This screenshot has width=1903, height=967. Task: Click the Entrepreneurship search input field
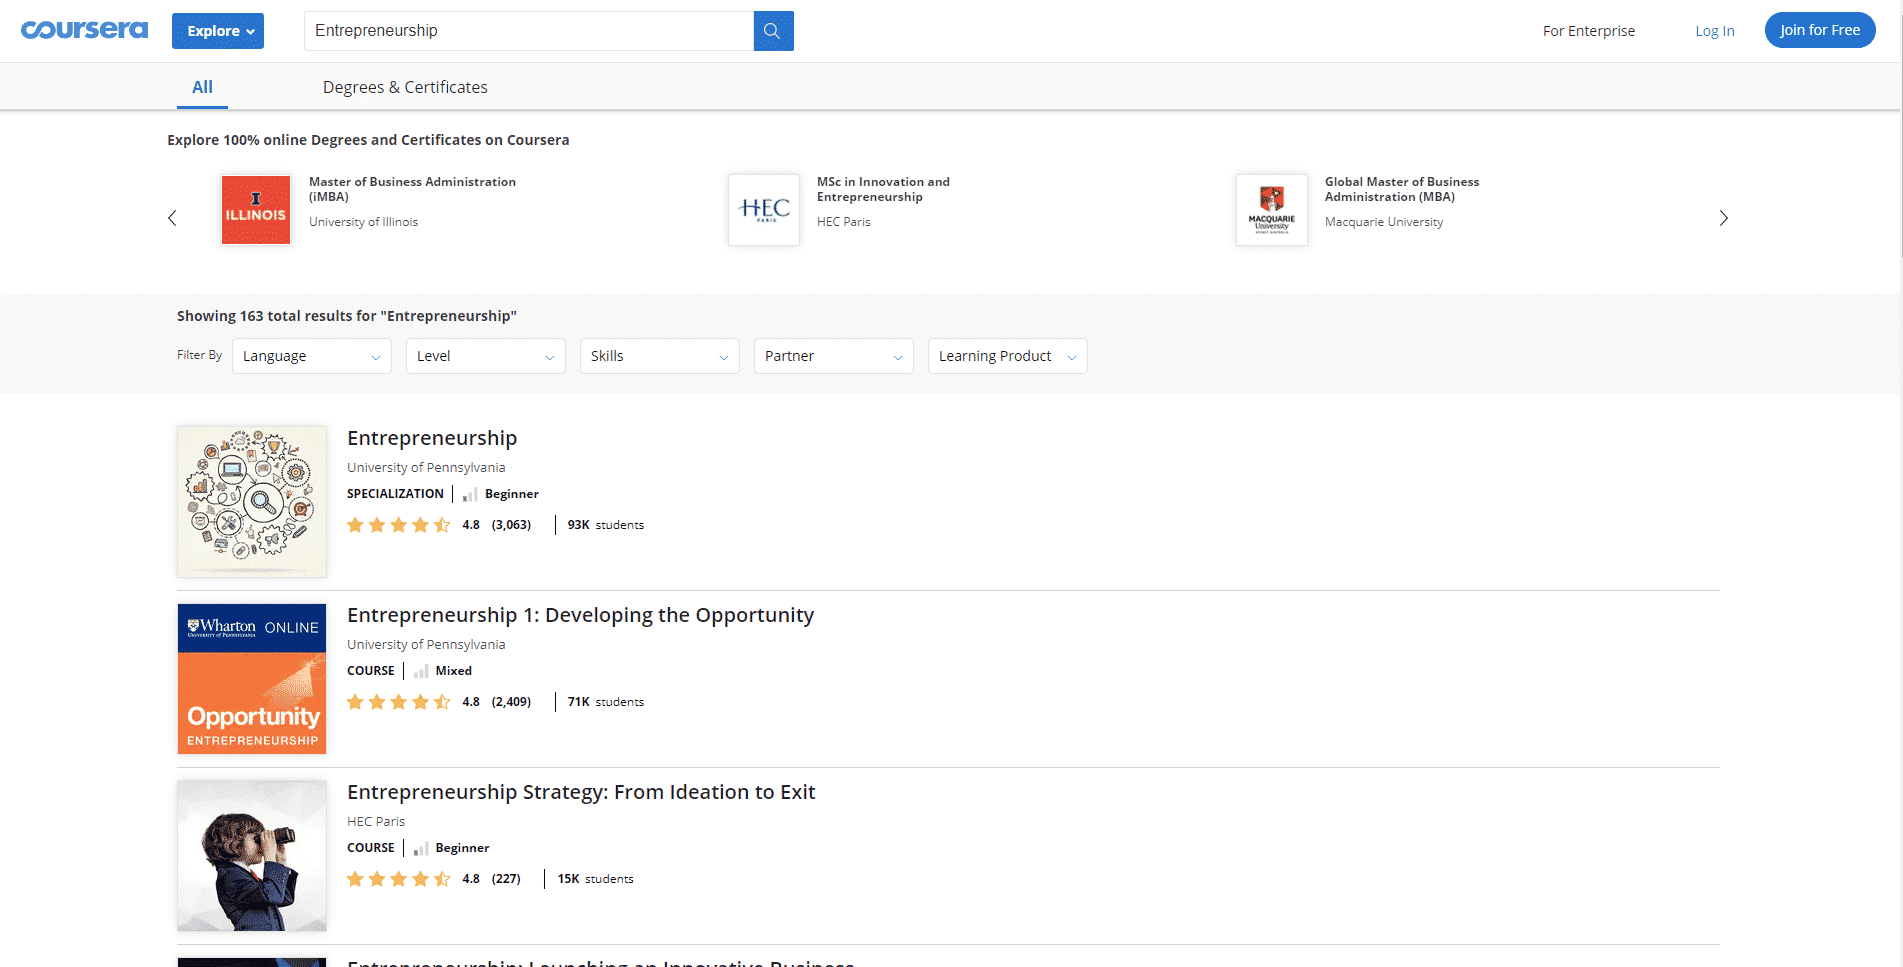coord(529,31)
